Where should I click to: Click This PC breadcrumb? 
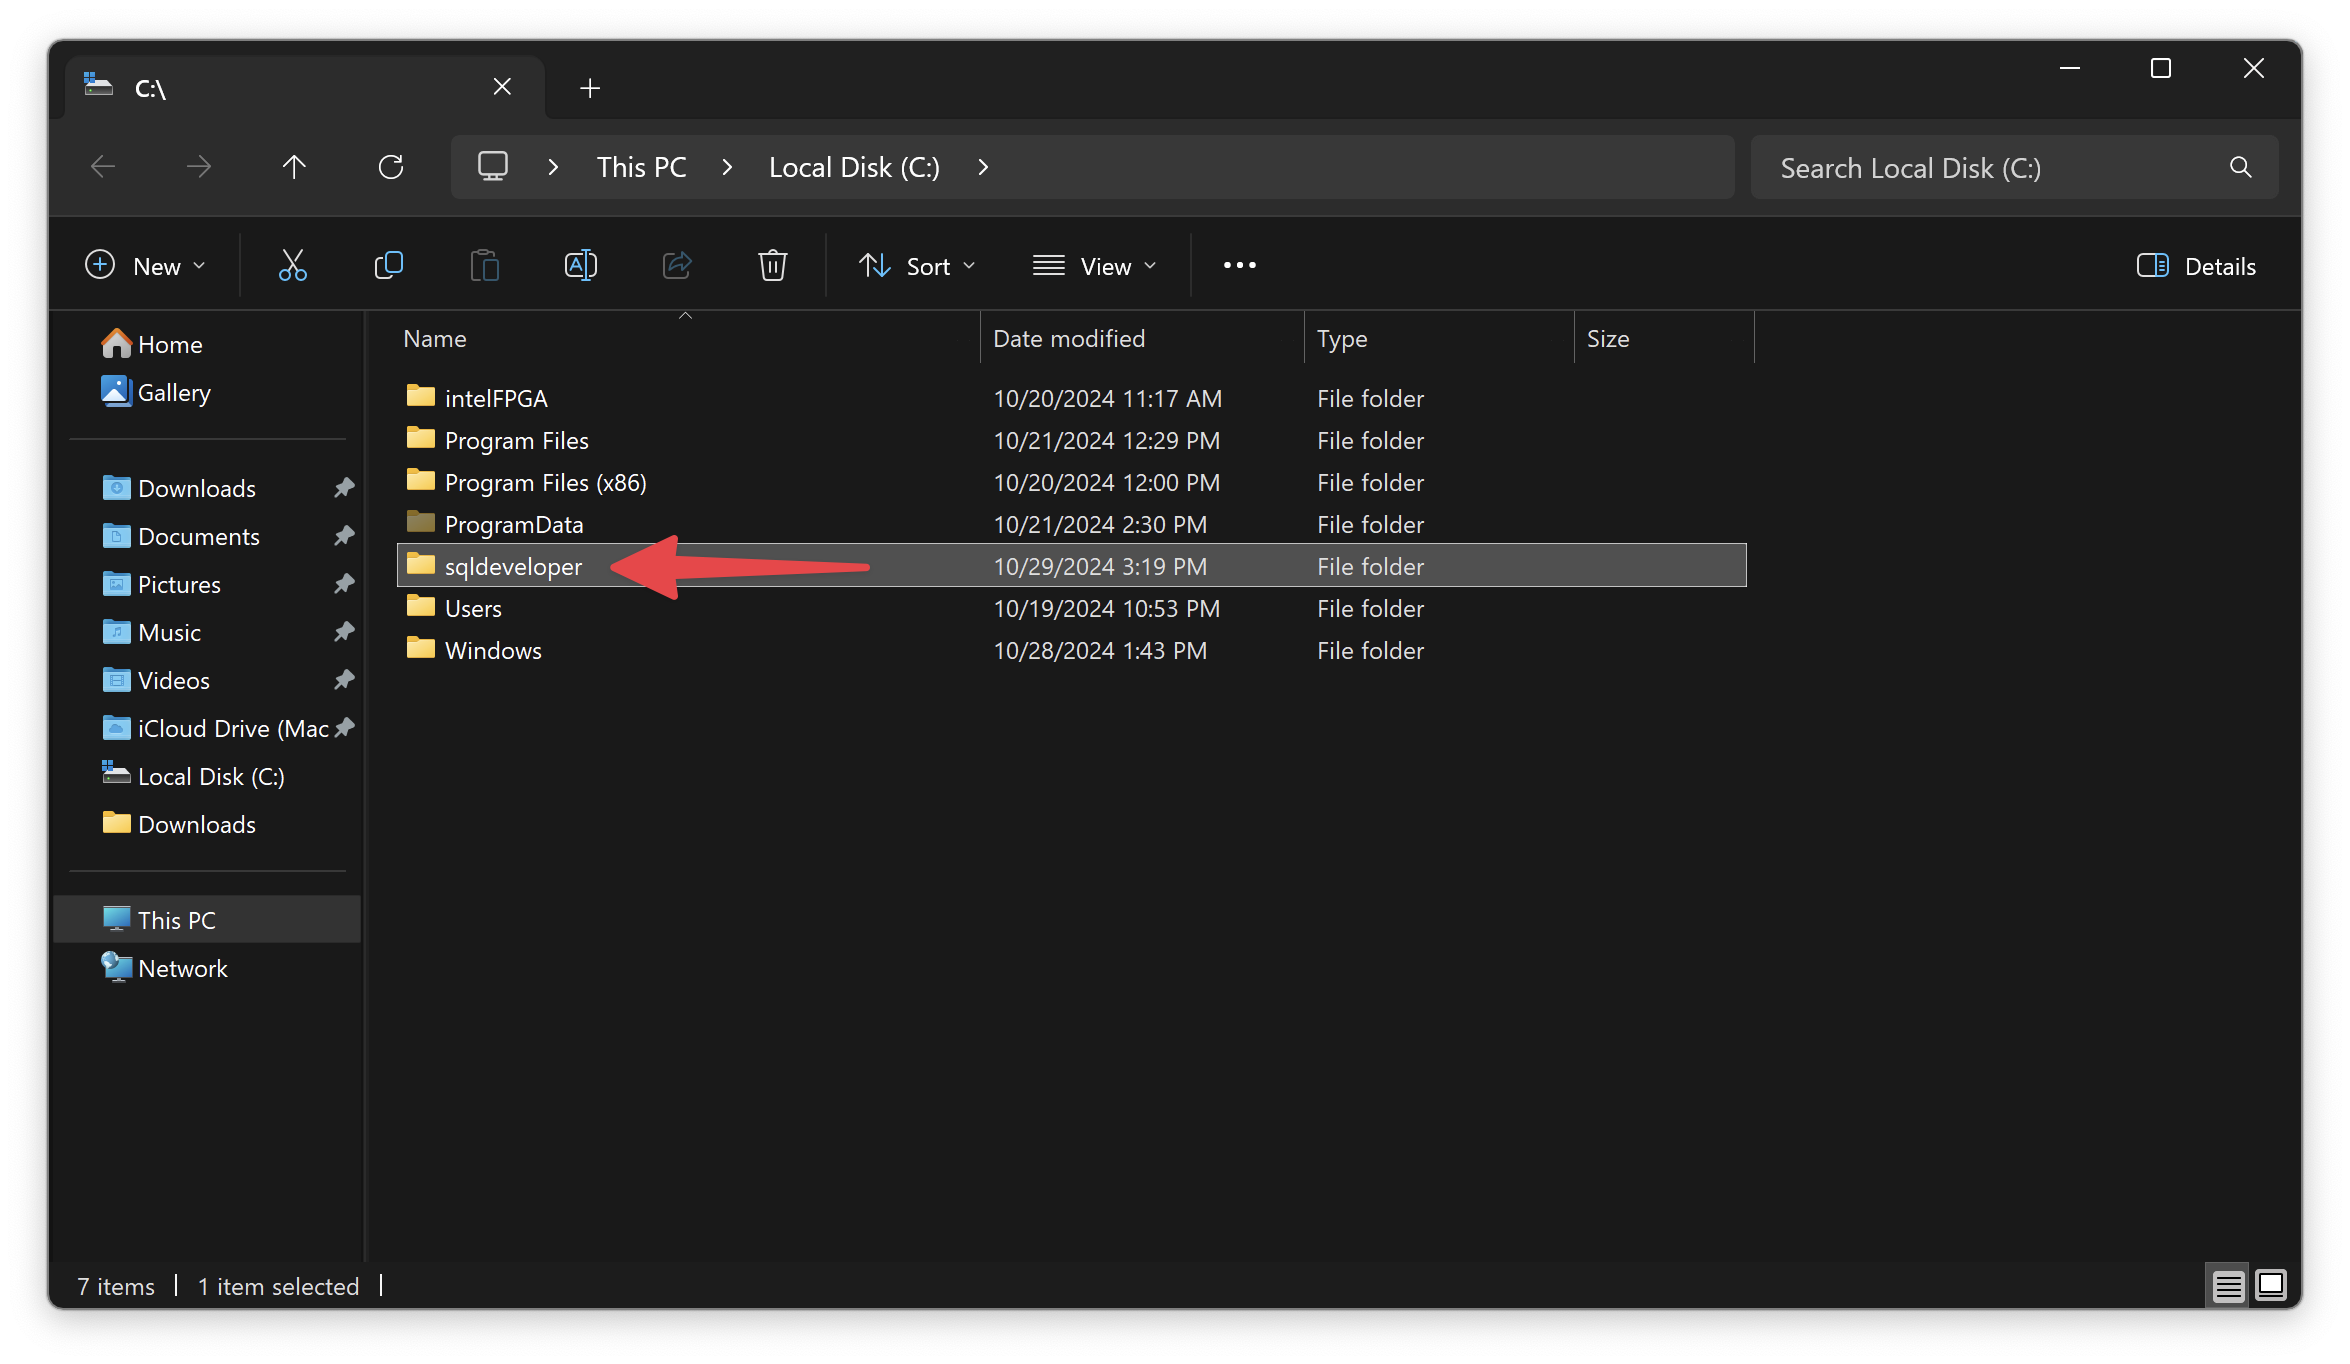[641, 167]
